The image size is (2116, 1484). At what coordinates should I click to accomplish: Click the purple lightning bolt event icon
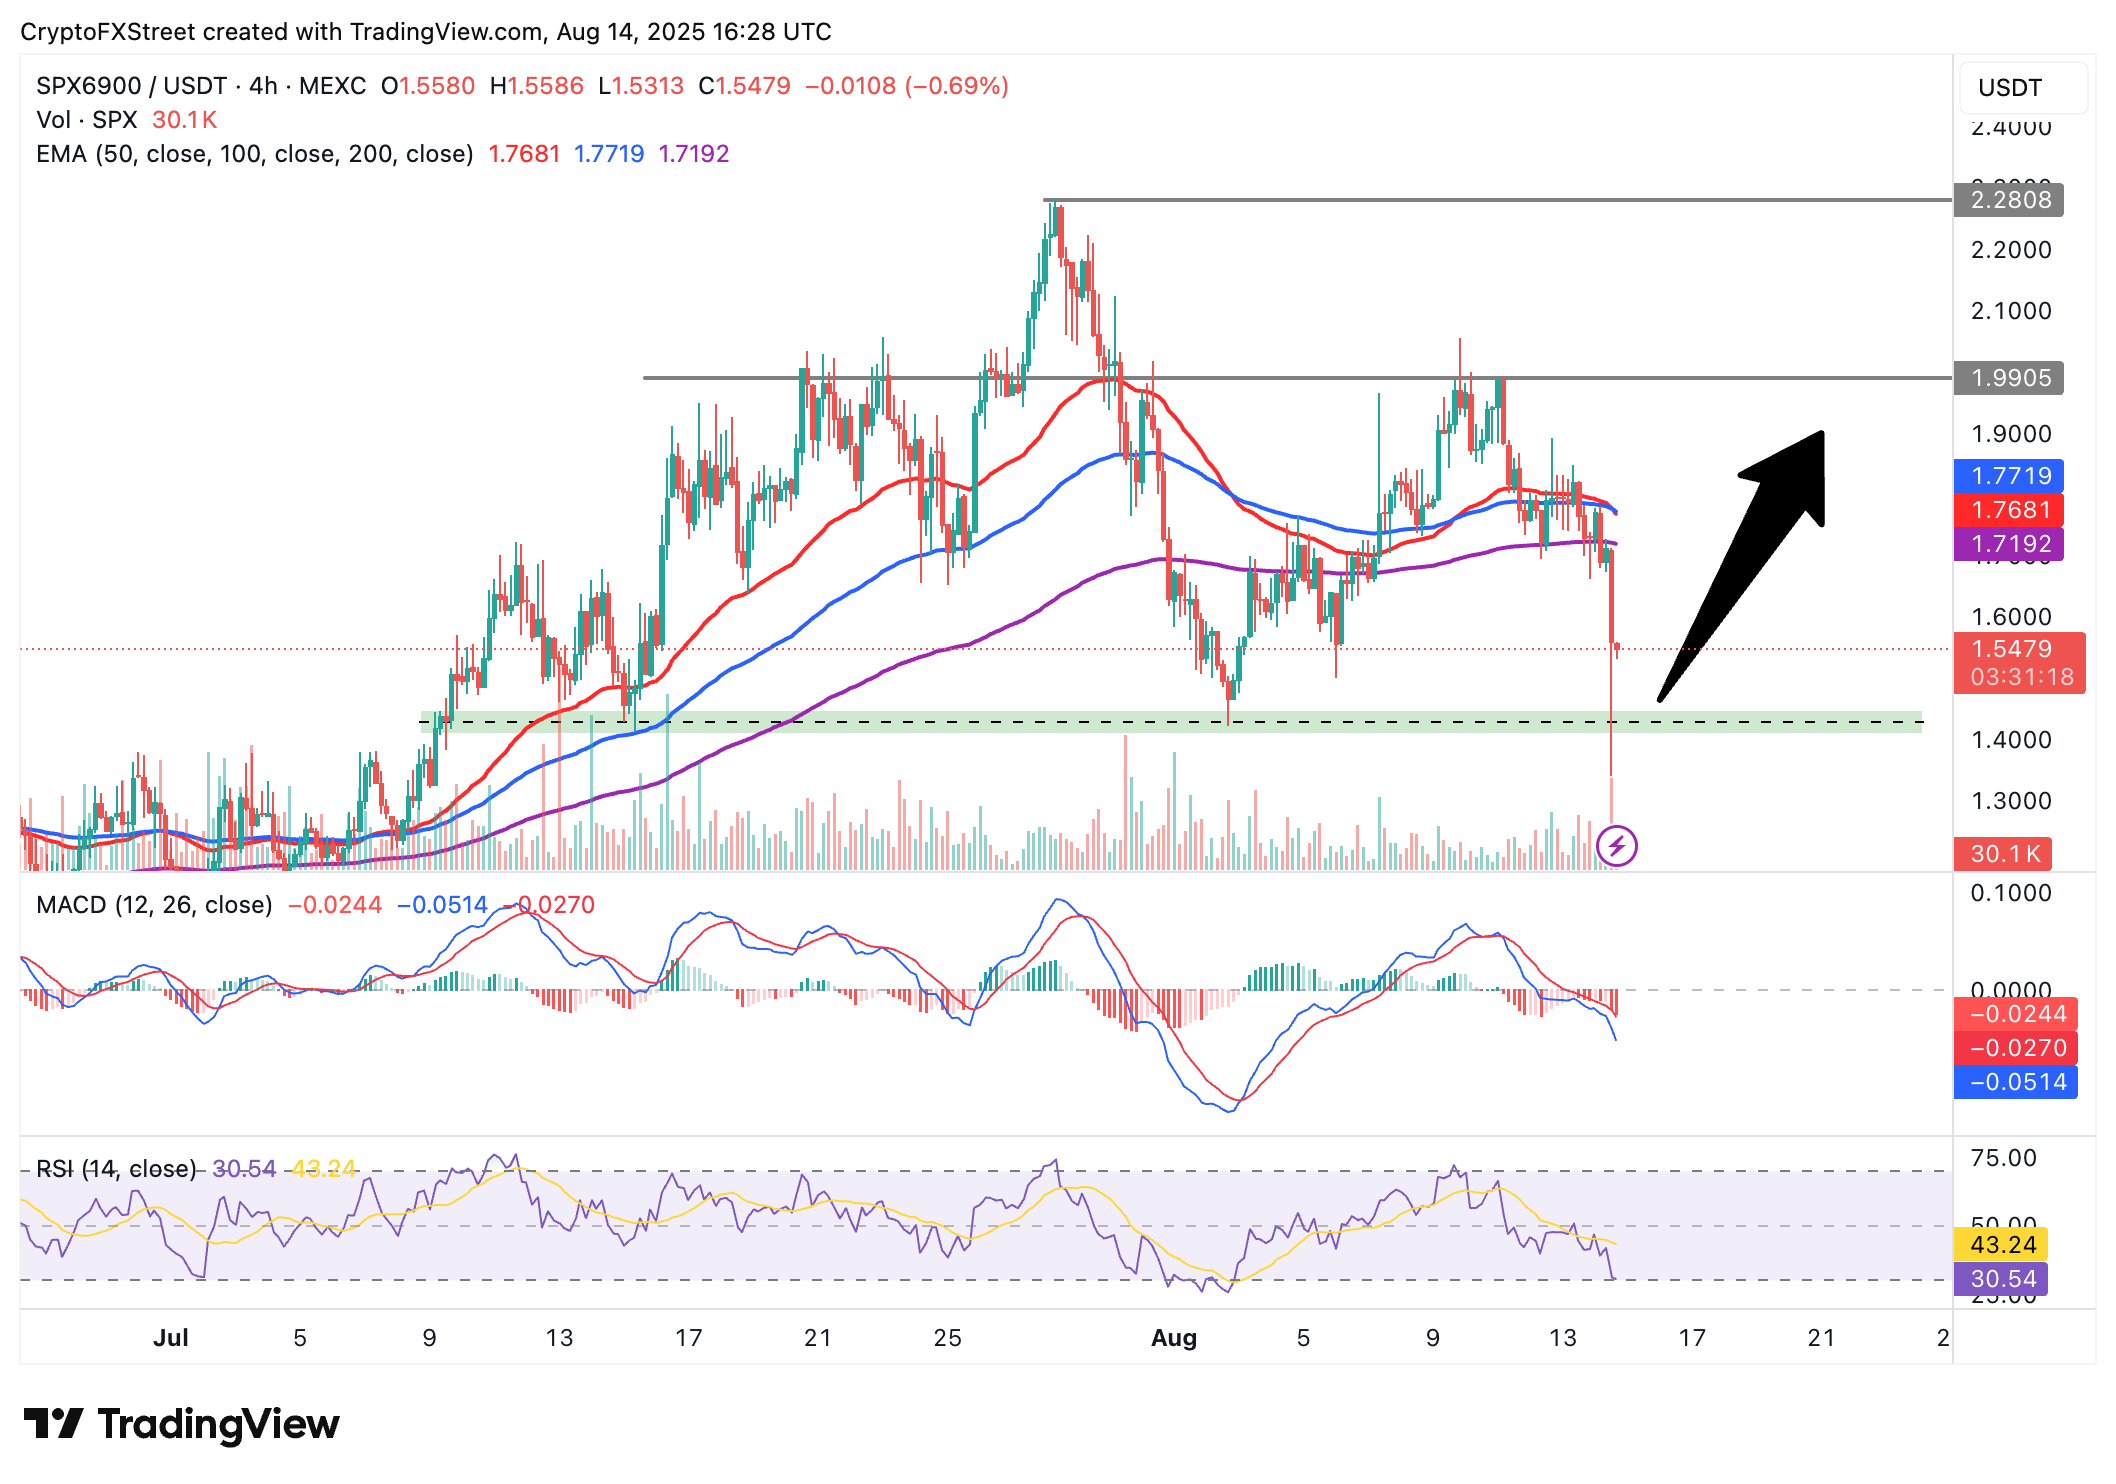(1616, 846)
